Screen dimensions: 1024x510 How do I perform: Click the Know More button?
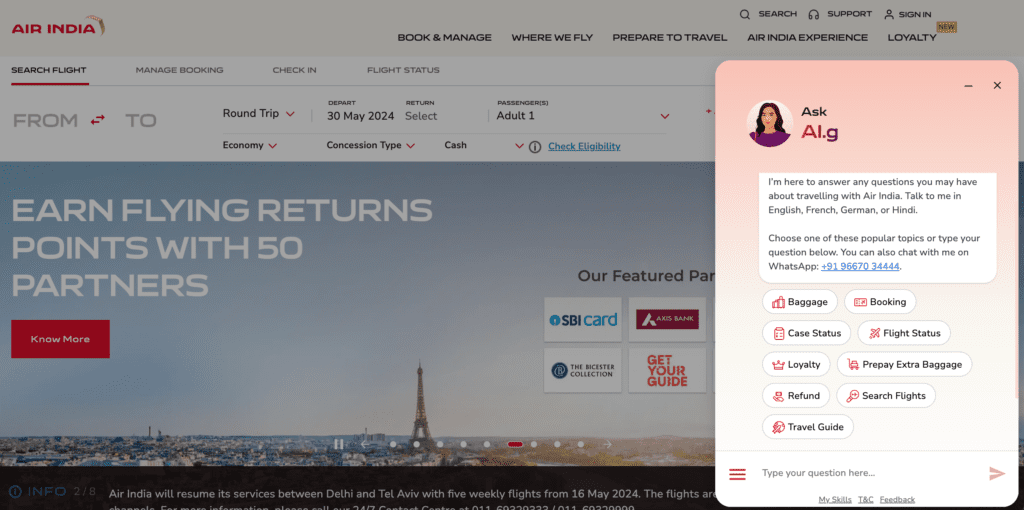[x=60, y=339]
